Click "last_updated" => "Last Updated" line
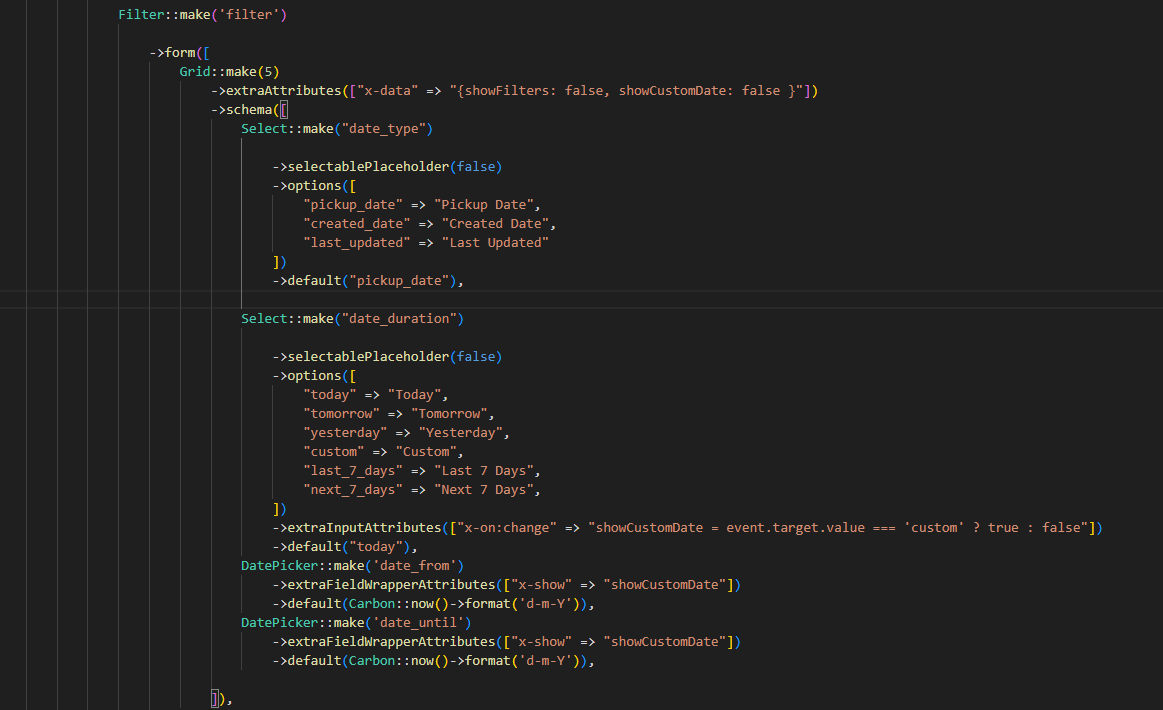This screenshot has width=1163, height=710. [426, 243]
